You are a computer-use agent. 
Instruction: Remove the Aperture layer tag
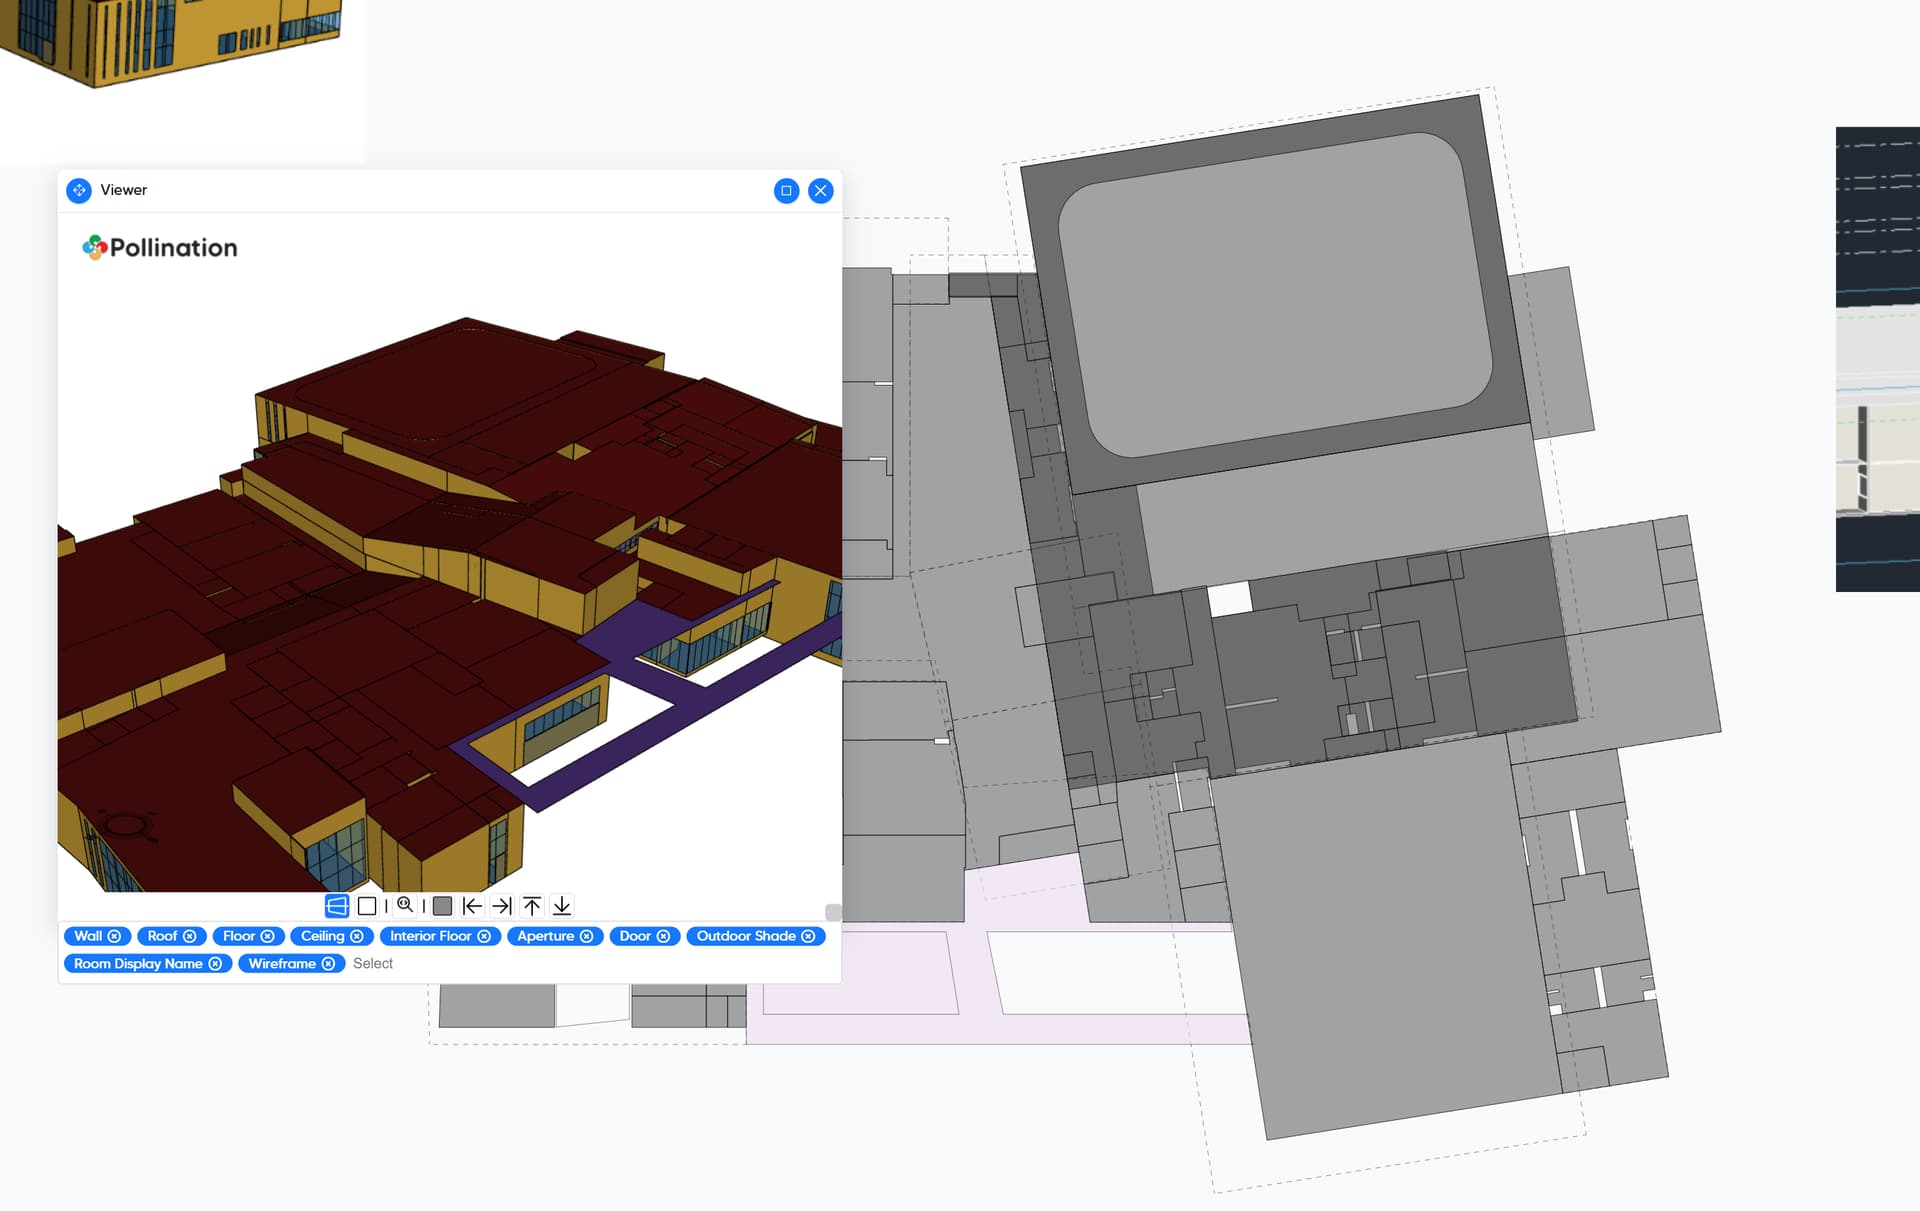587,936
